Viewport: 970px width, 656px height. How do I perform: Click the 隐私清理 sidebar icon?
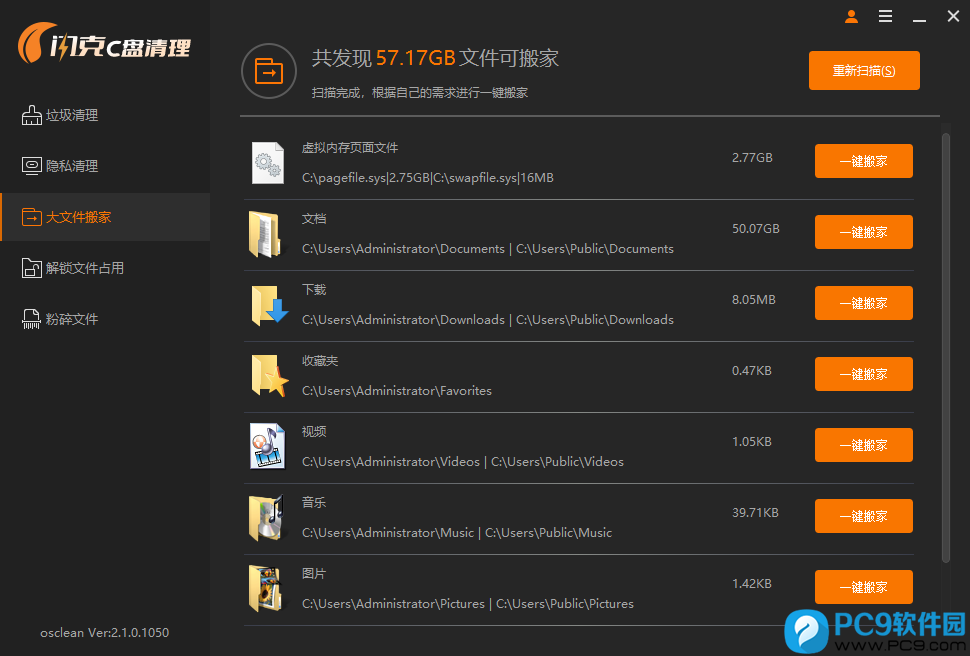tap(32, 166)
